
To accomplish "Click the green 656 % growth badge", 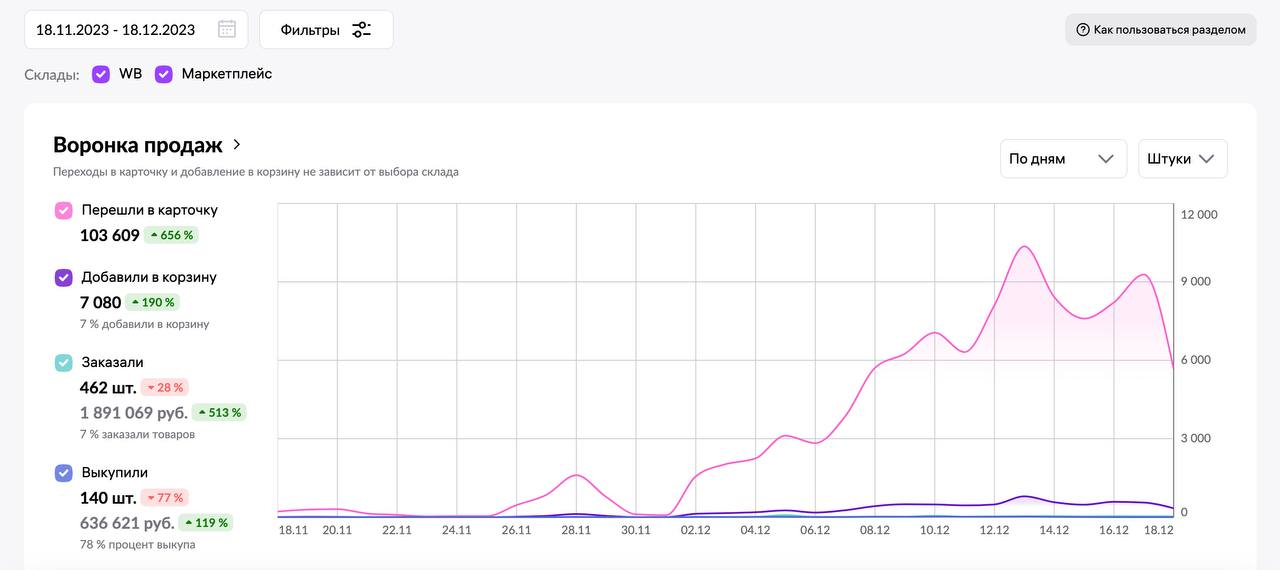I will click(x=171, y=235).
